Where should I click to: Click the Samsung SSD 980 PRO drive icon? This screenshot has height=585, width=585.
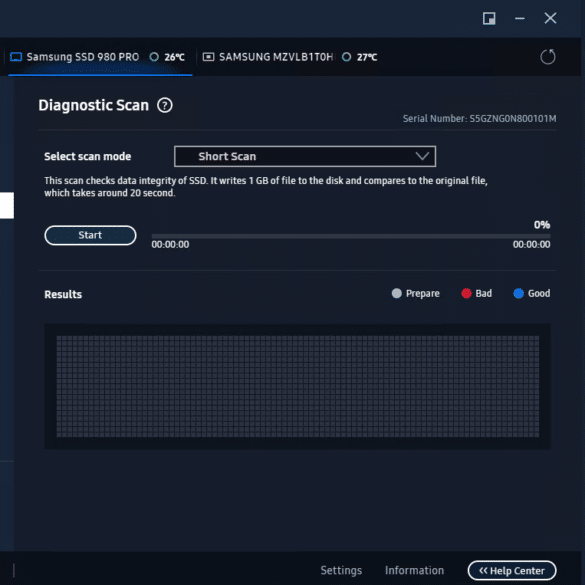pyautogui.click(x=16, y=57)
